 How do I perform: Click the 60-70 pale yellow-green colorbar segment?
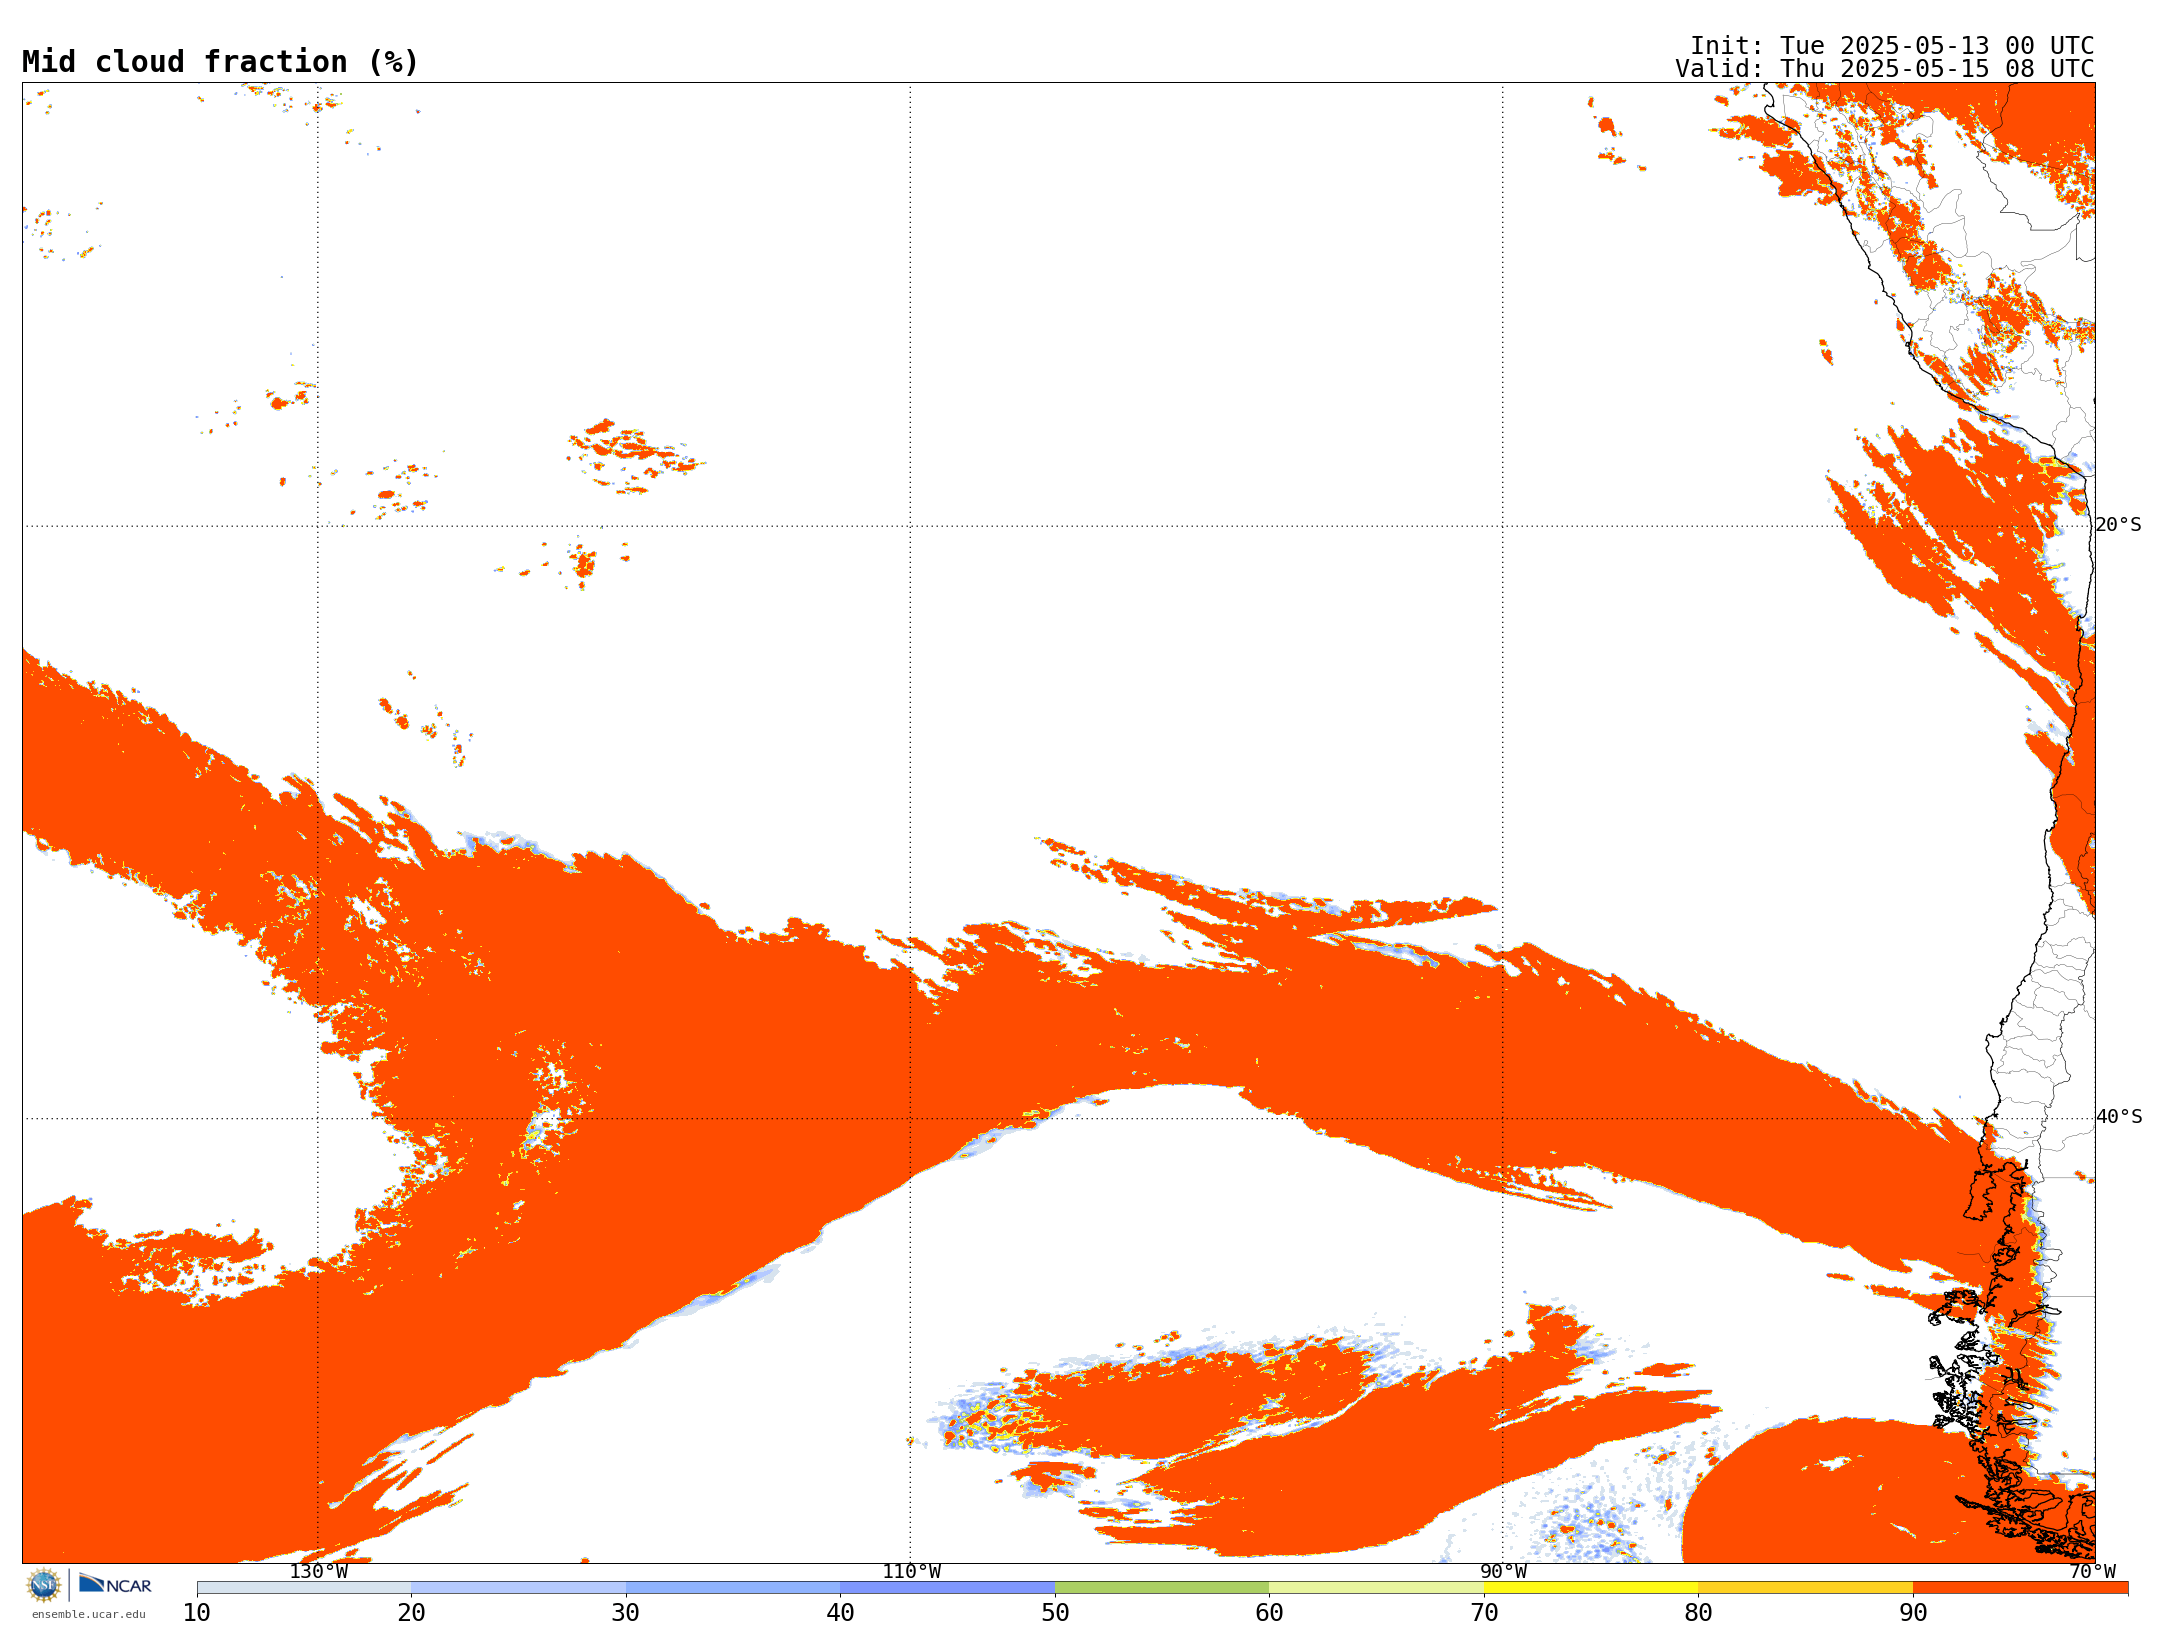pyautogui.click(x=1376, y=1588)
